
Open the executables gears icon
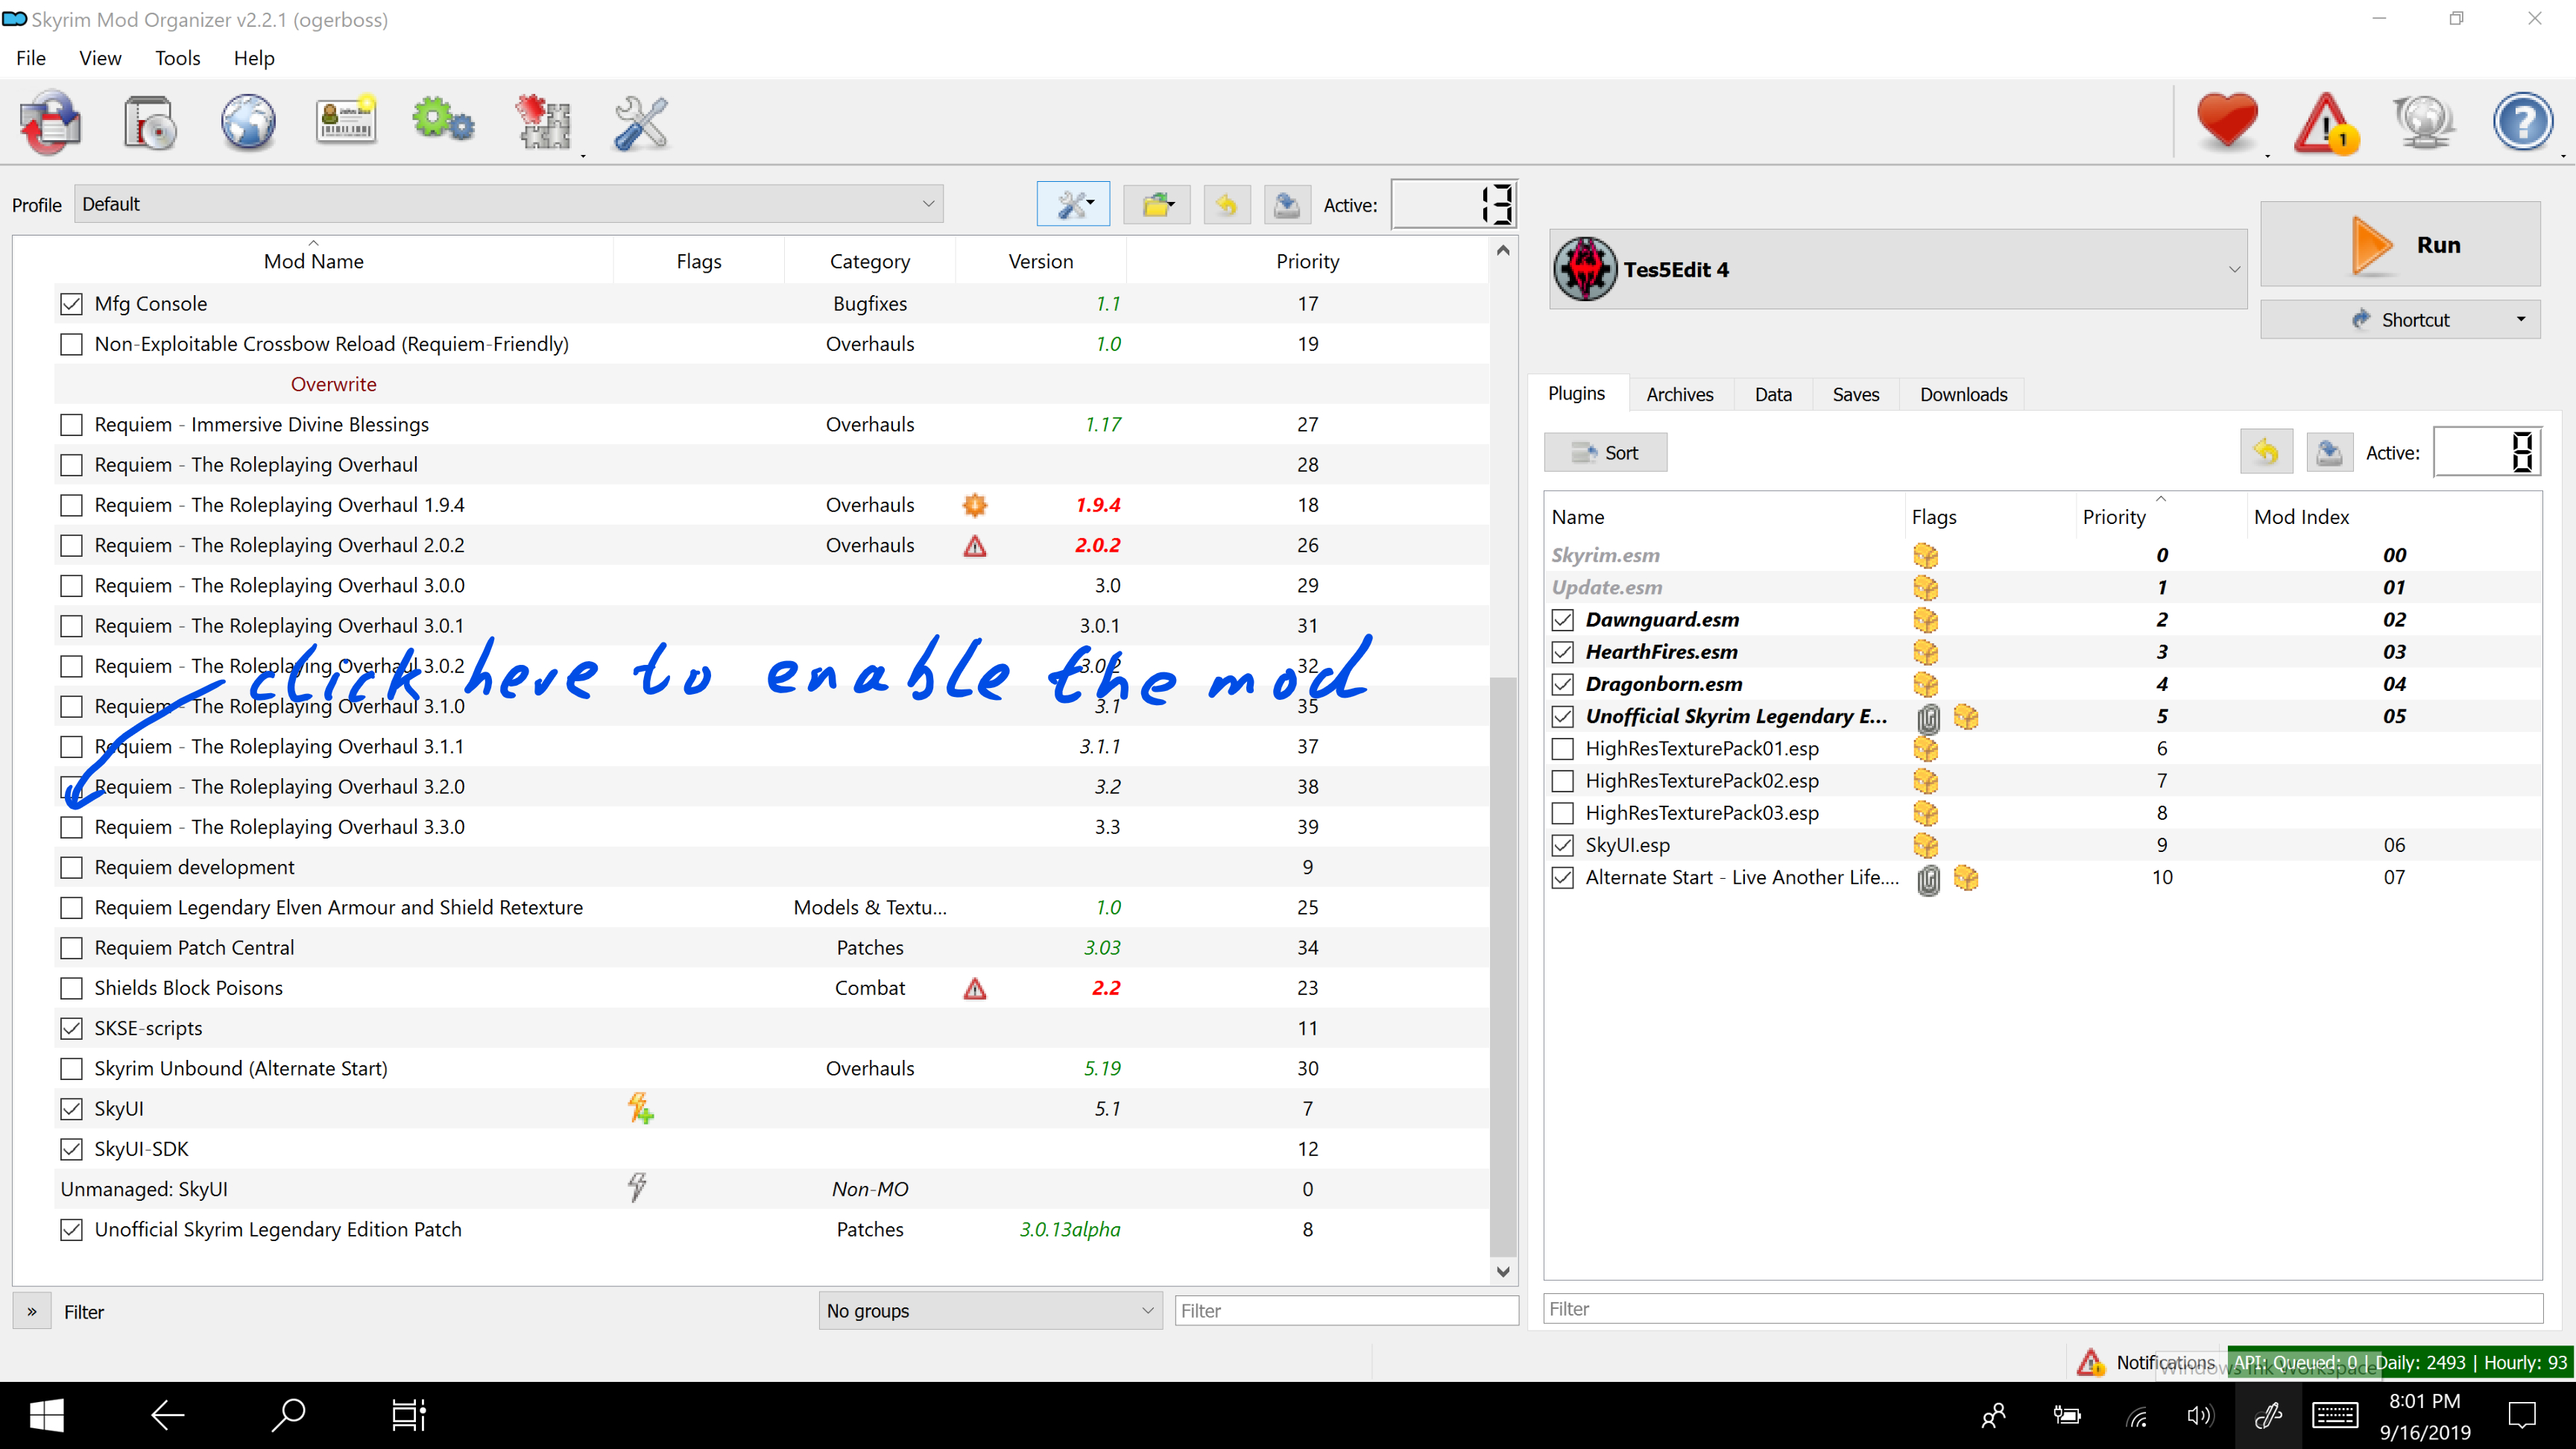pos(443,120)
